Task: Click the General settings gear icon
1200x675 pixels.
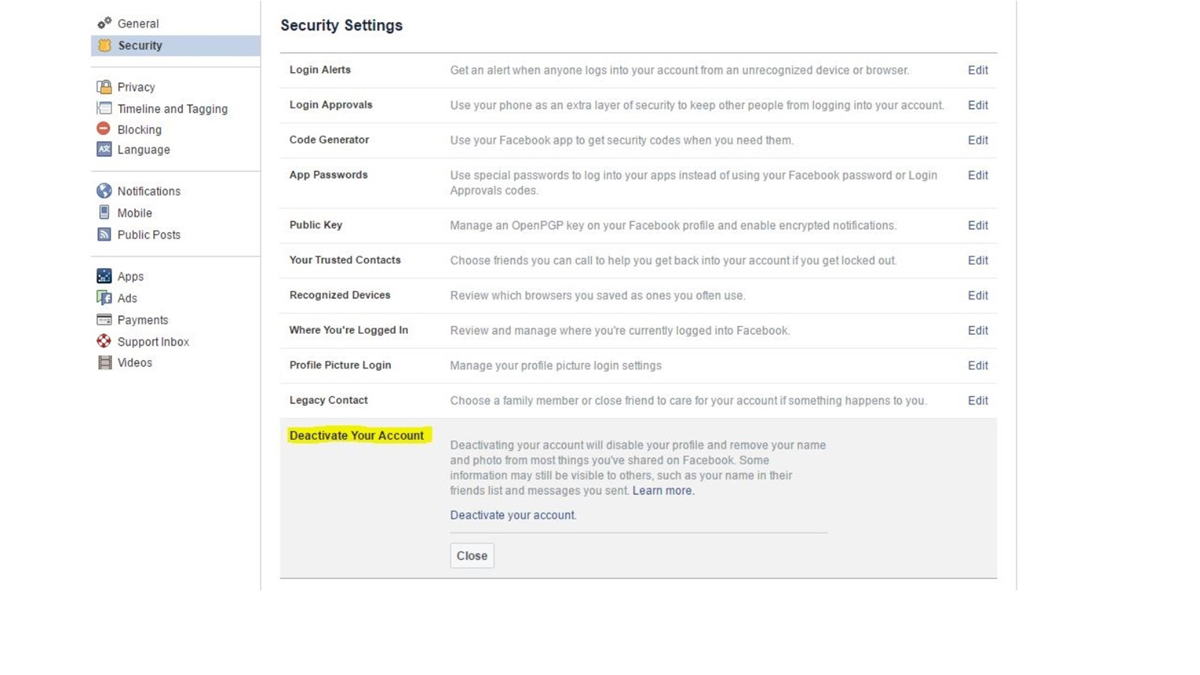Action: (104, 23)
